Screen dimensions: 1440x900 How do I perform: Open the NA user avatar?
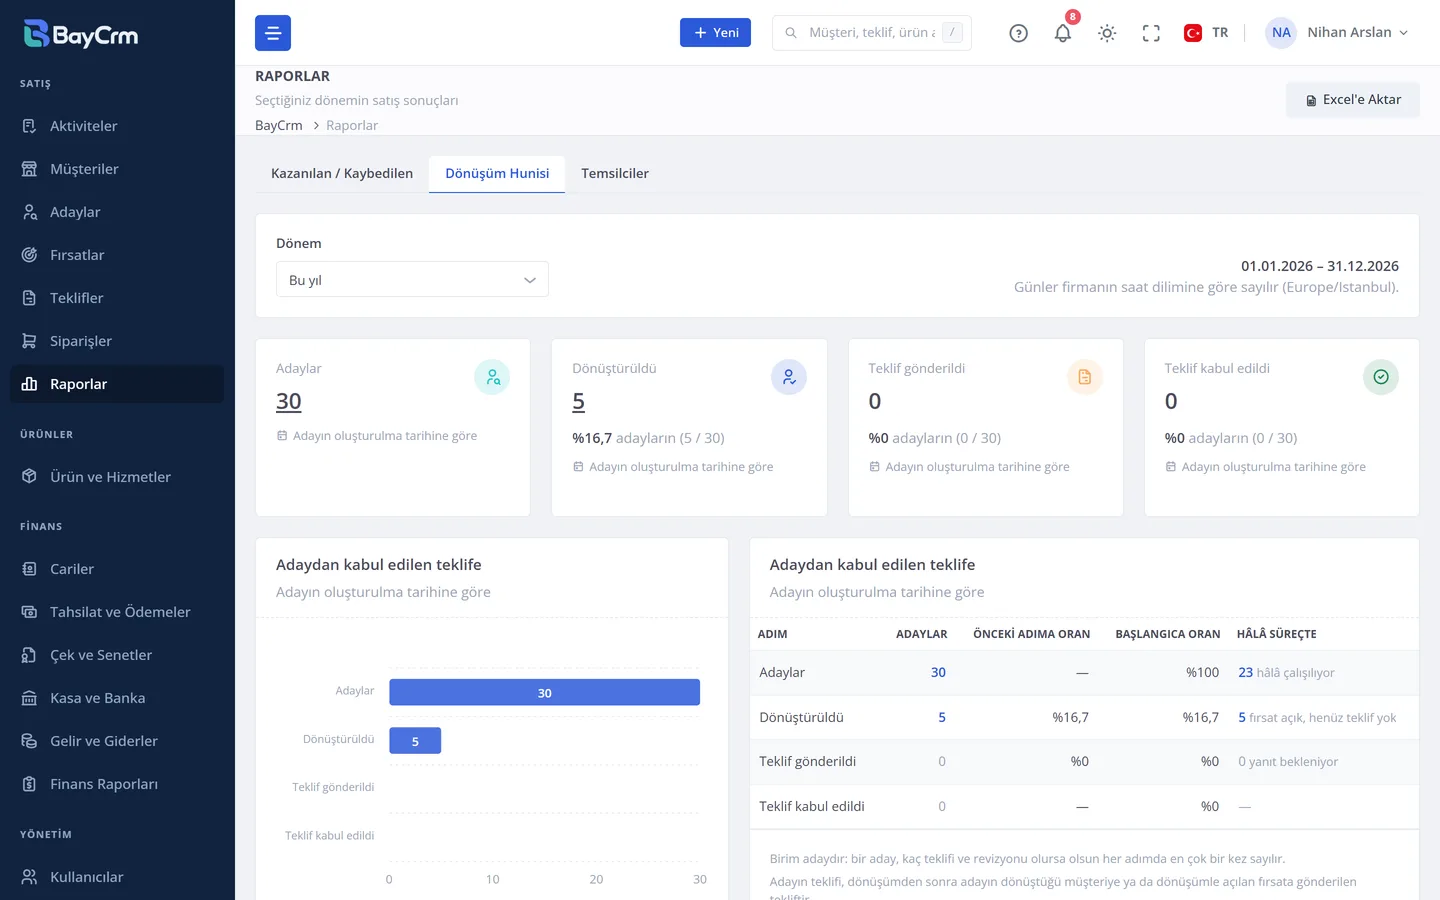(1281, 33)
